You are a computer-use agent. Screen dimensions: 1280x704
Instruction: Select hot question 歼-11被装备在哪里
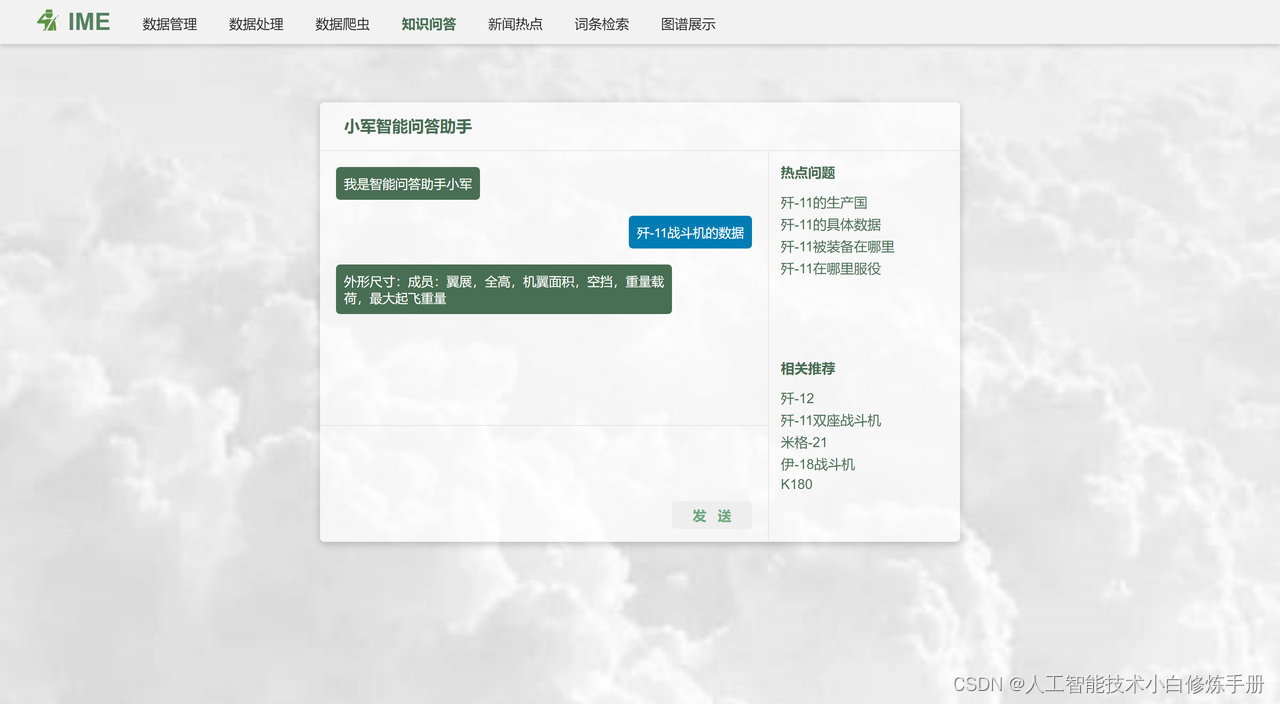coord(838,247)
